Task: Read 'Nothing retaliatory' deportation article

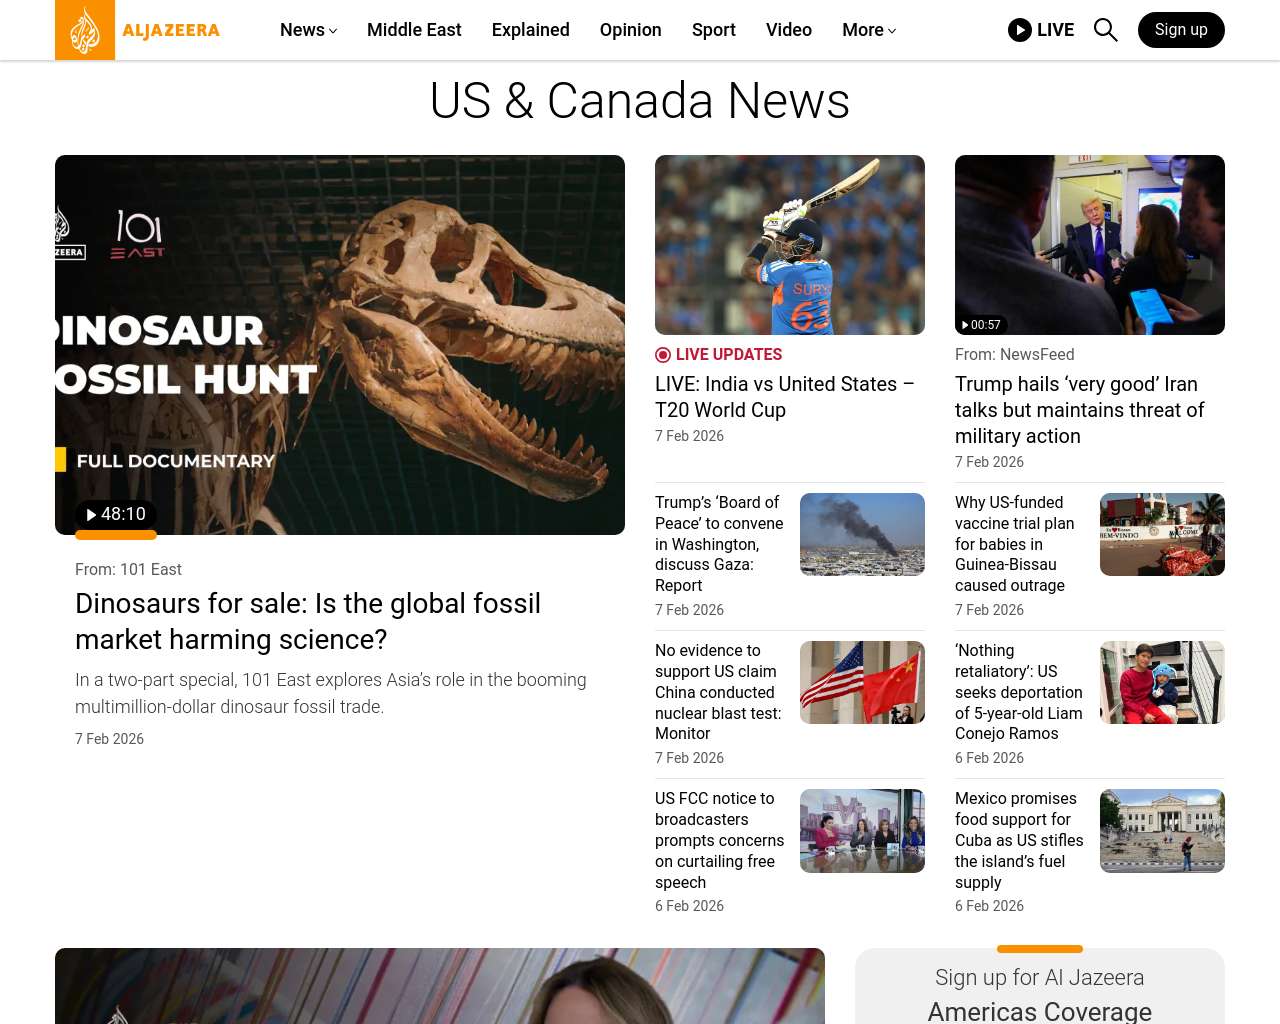Action: point(1019,692)
